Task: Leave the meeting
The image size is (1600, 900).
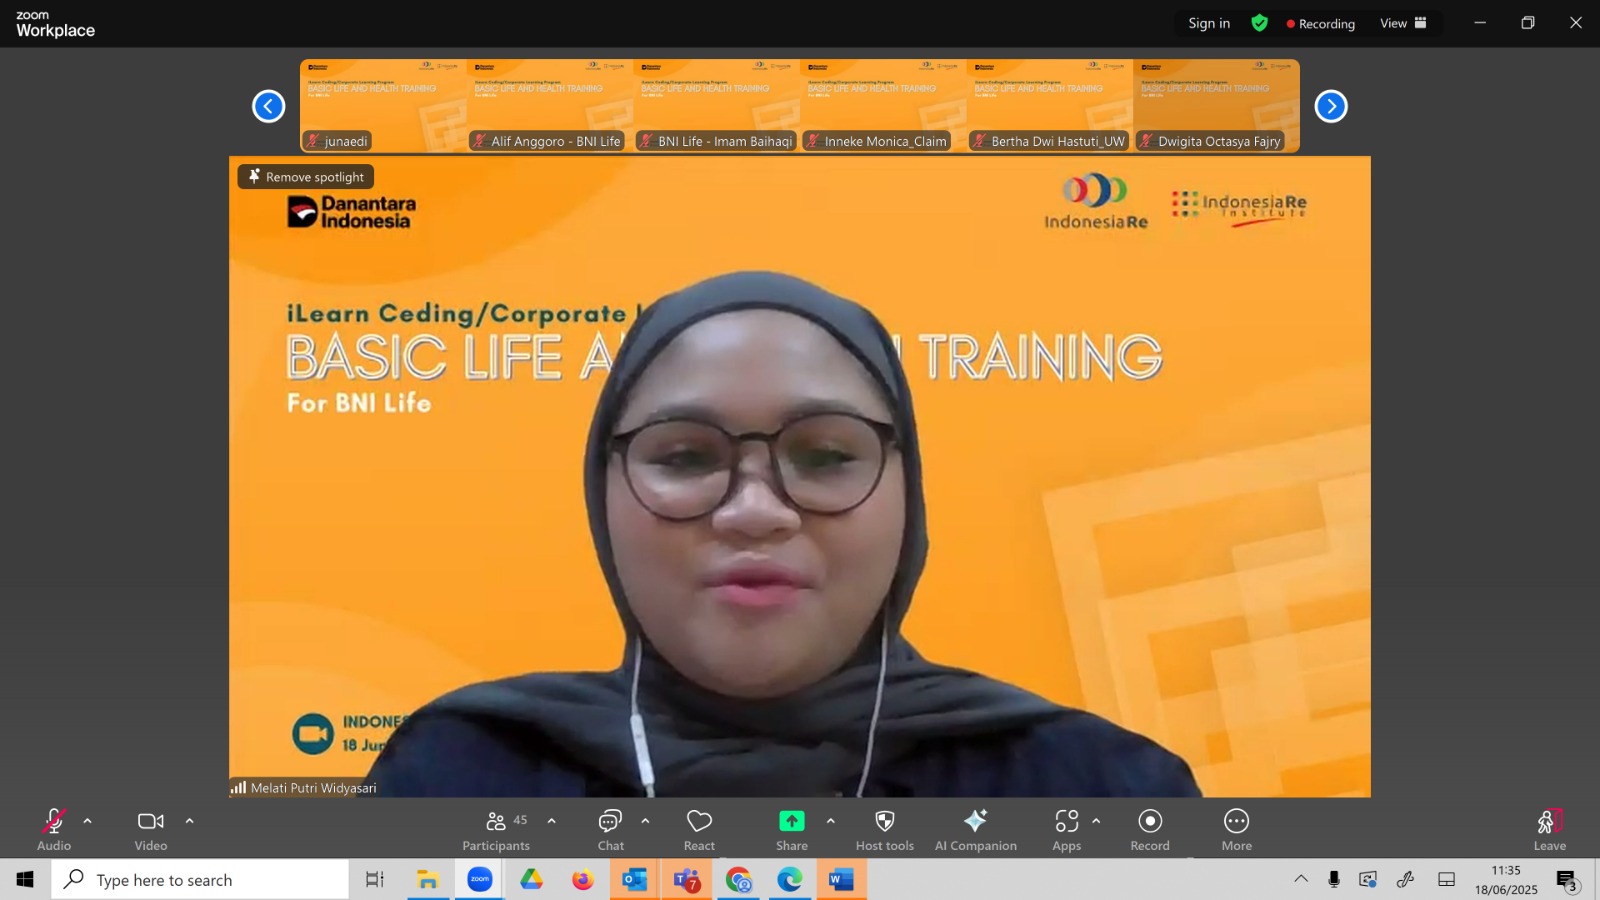Action: pos(1550,830)
